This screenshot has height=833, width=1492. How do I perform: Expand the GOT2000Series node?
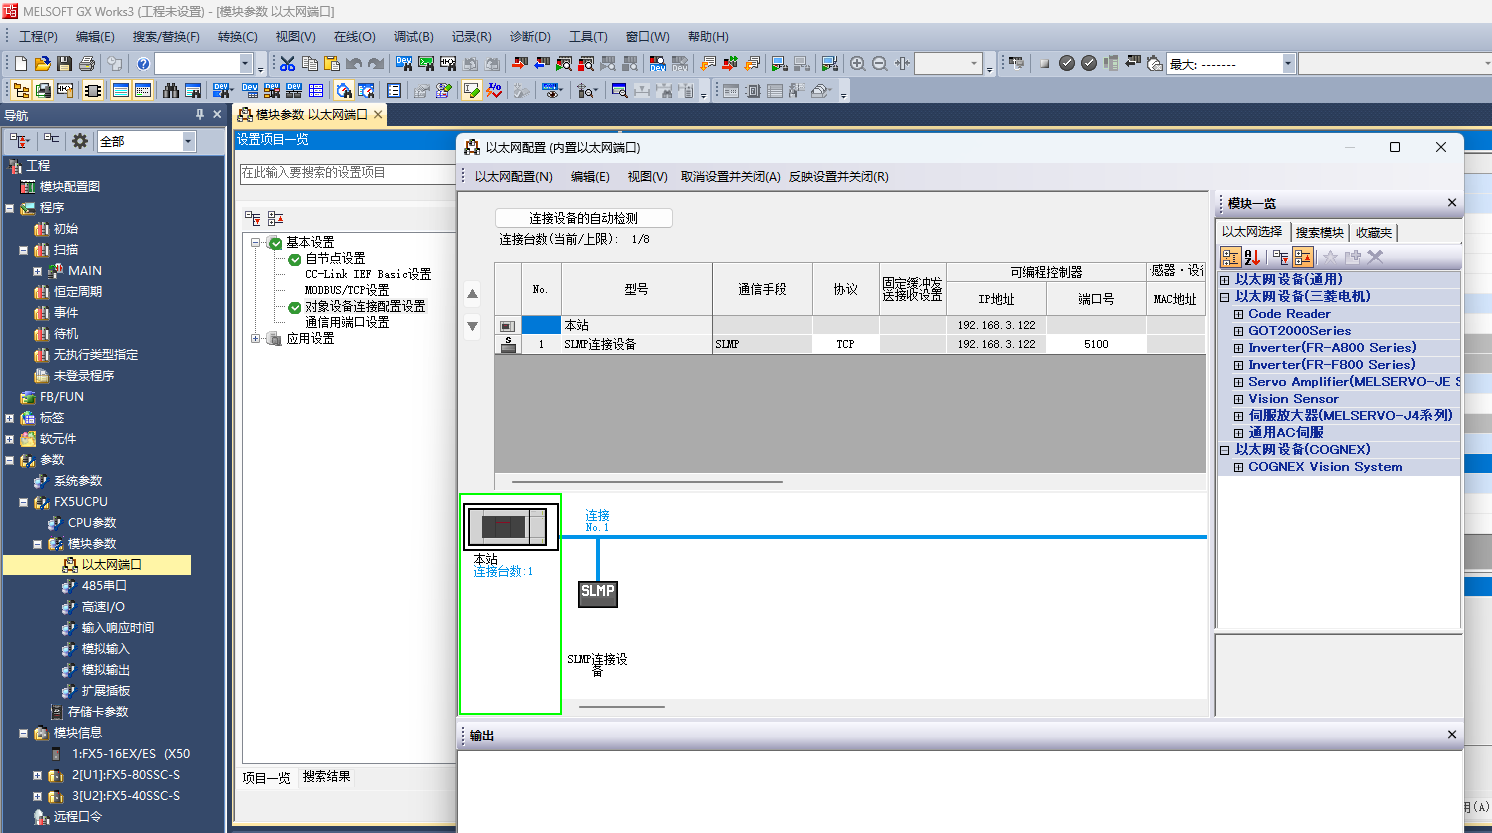click(1238, 331)
